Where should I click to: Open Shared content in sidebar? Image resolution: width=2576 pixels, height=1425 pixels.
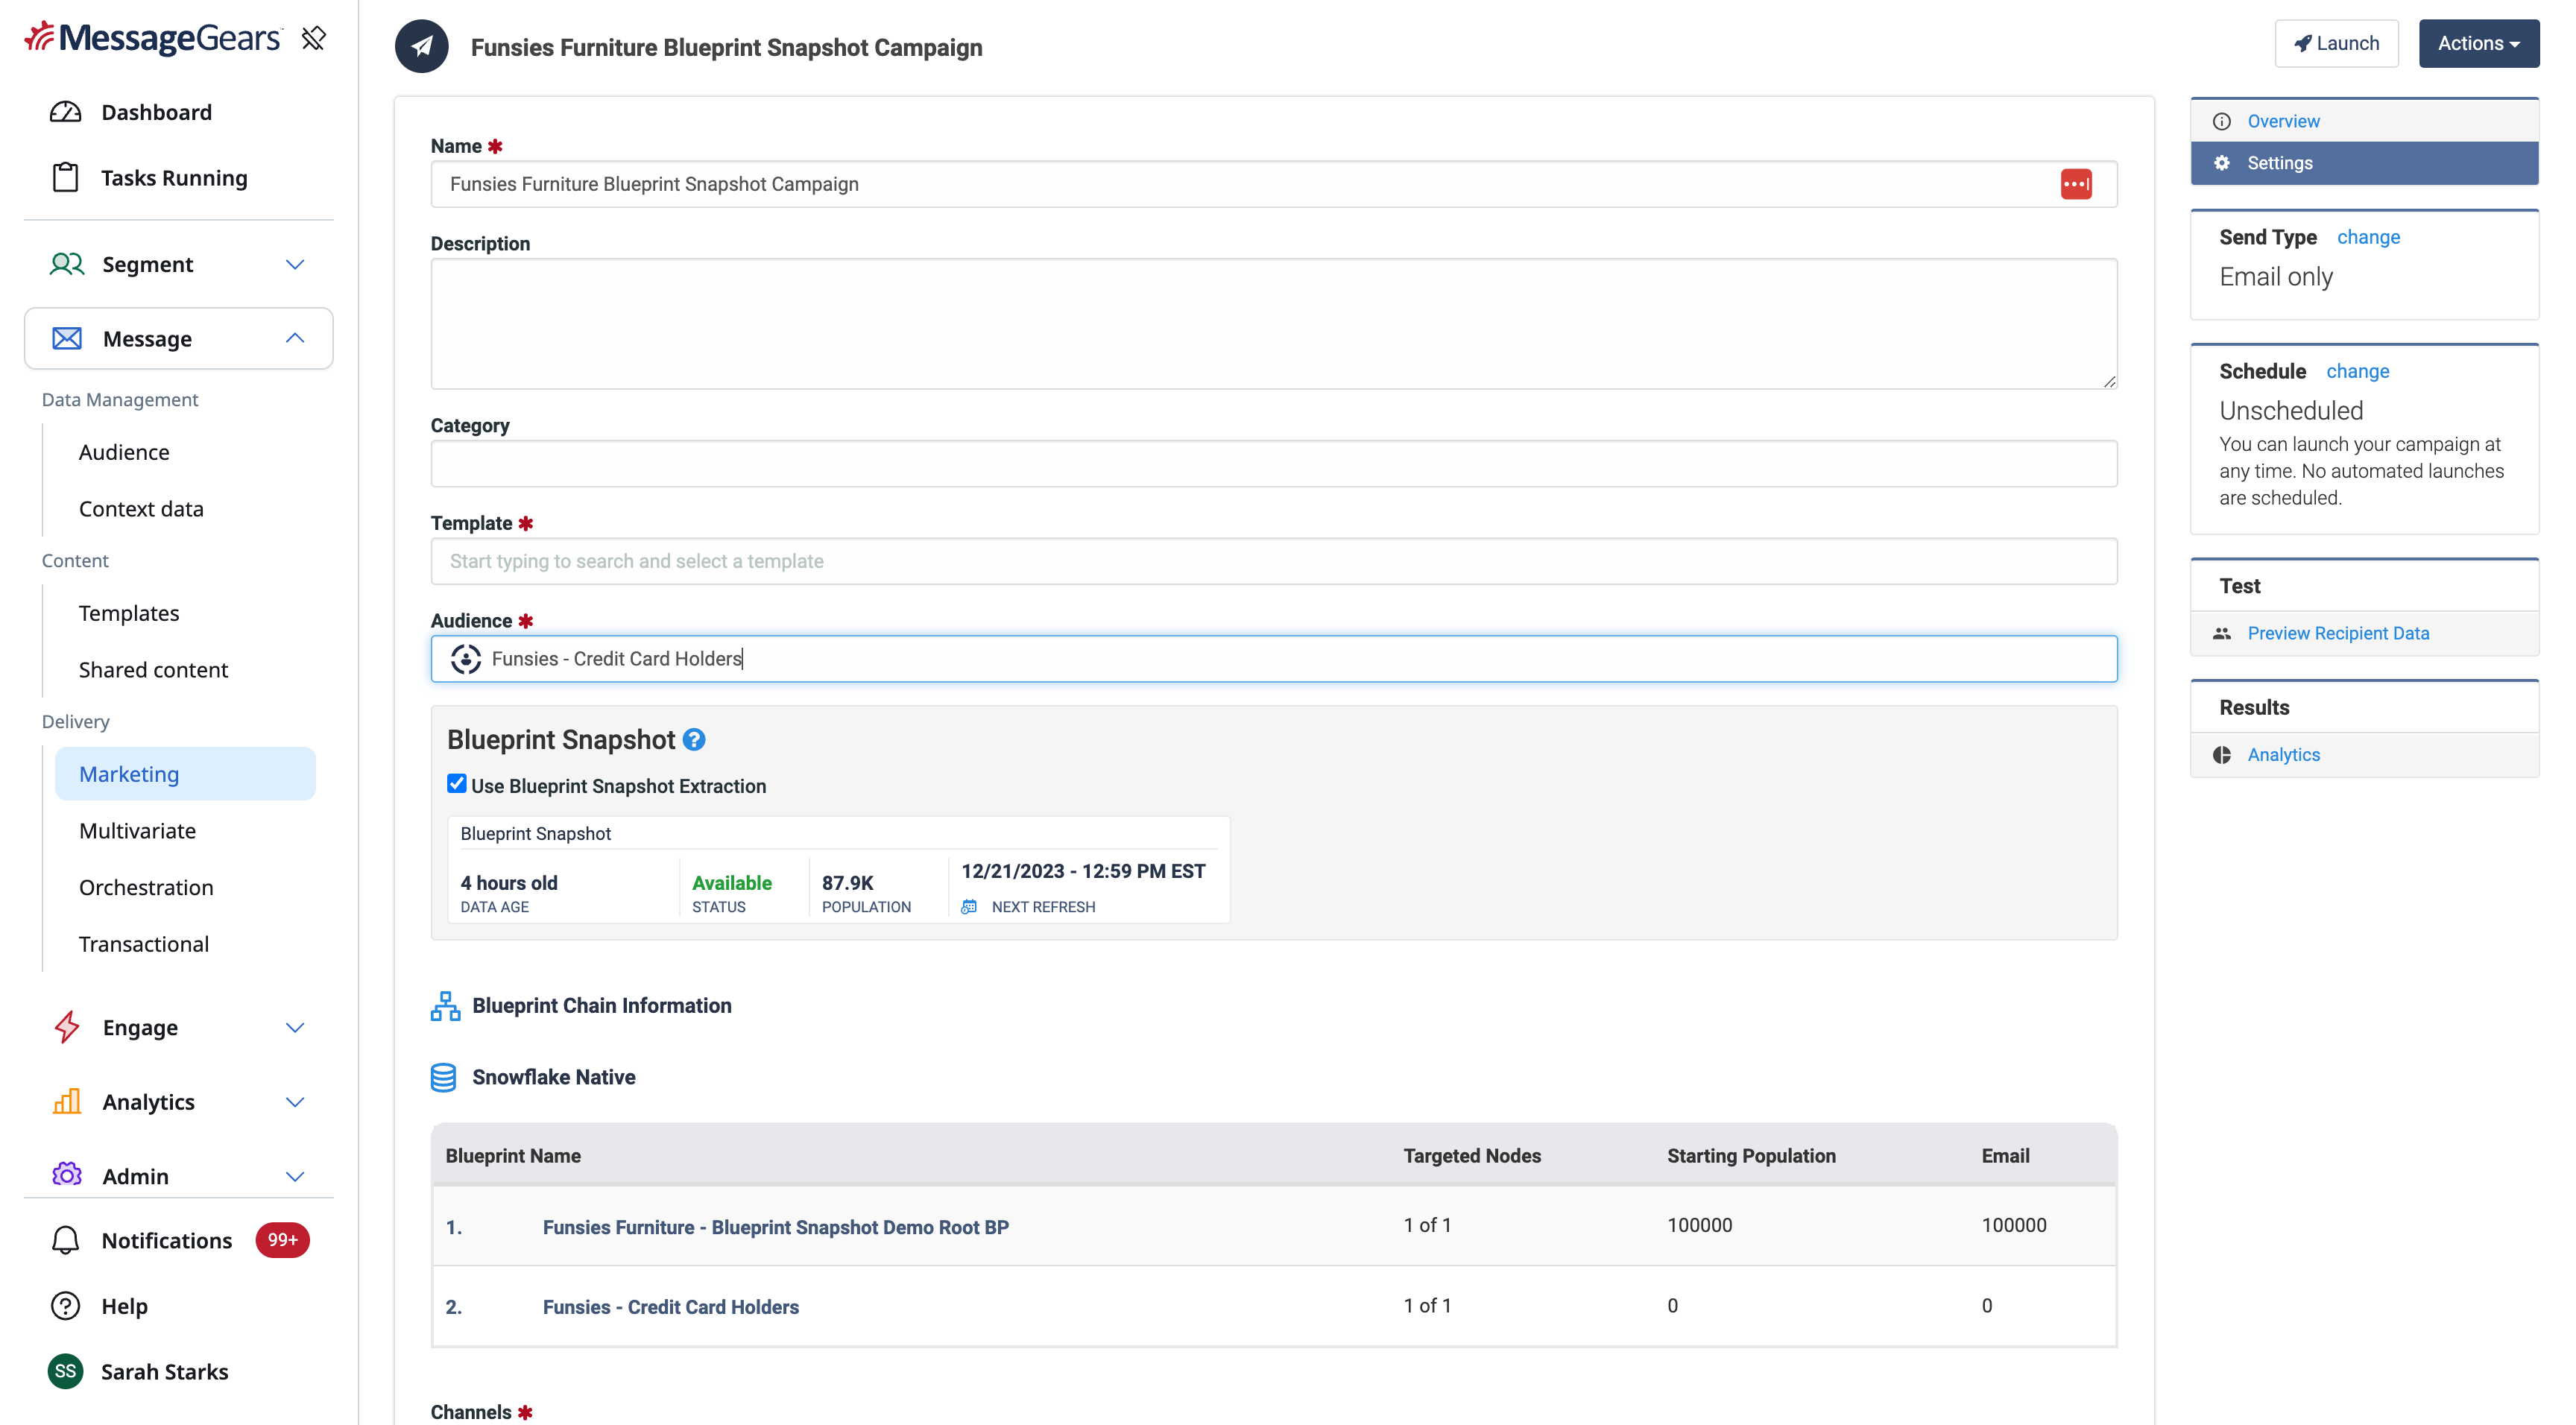[153, 671]
